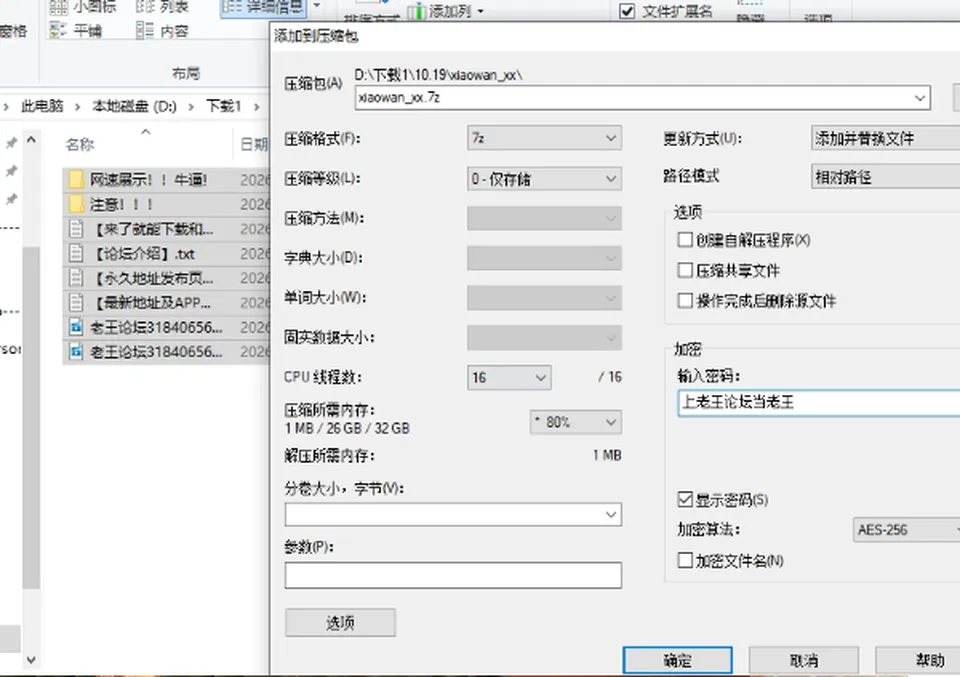Click the navigation pane scroll-up arrow
Screen dimensions: 960x677
(31, 141)
